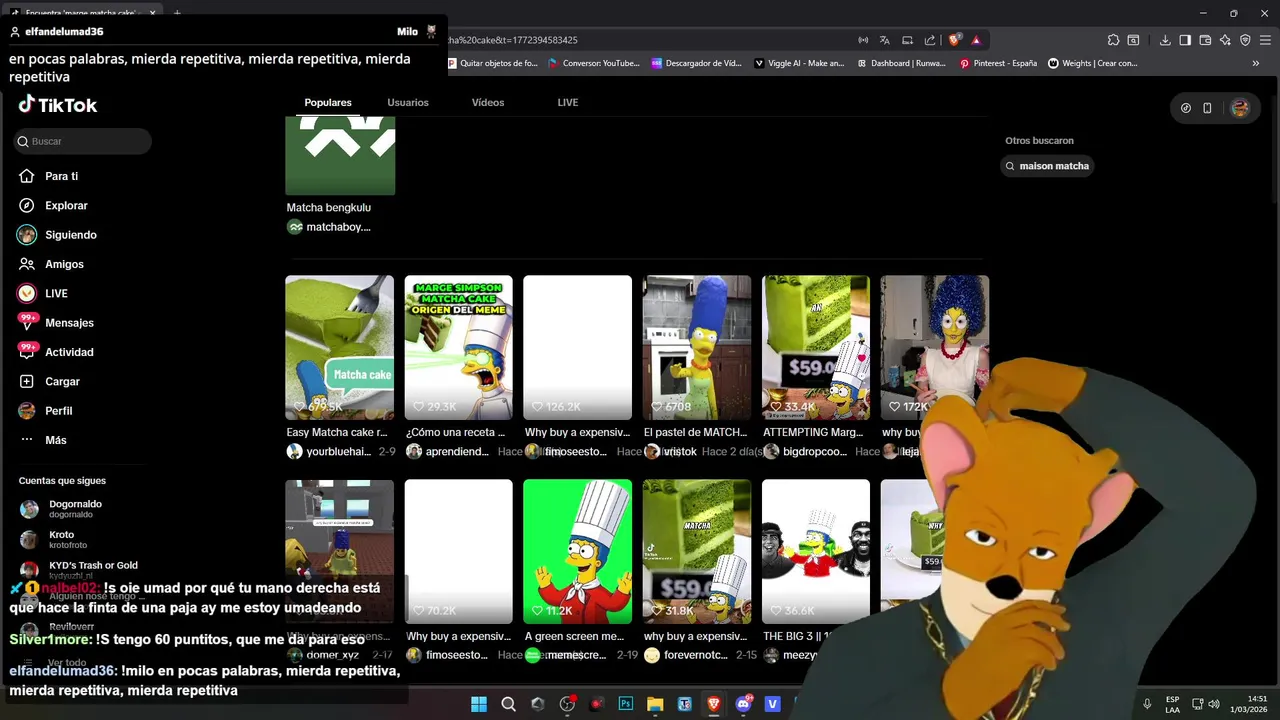The image size is (1280, 720).
Task: Switch to the Populares tab
Action: tap(328, 102)
